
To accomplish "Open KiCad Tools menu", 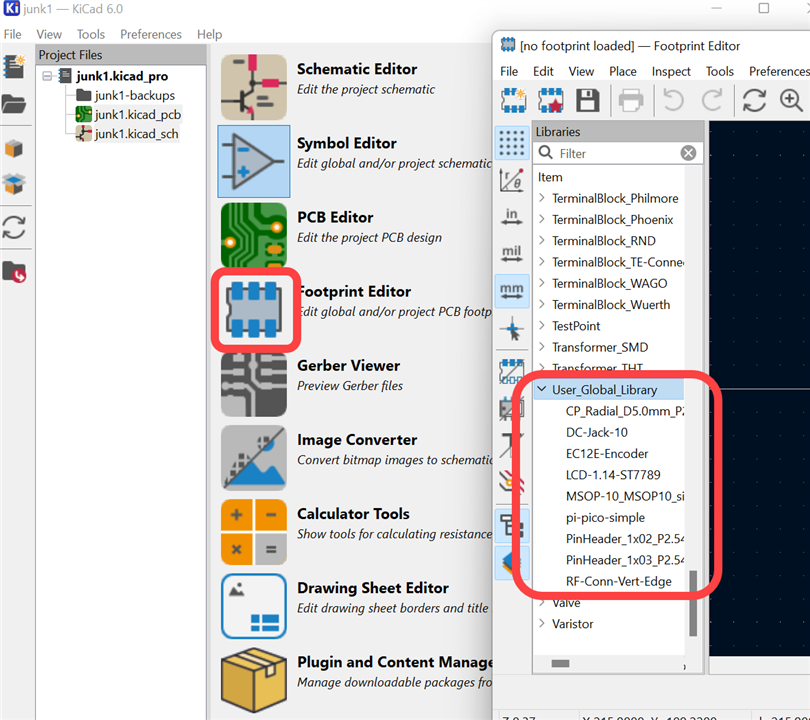I will coord(91,34).
